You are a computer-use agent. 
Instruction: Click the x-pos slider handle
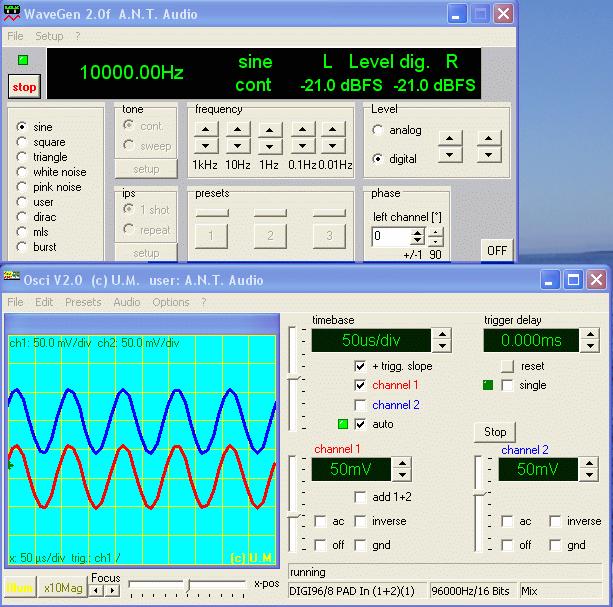[x=187, y=585]
